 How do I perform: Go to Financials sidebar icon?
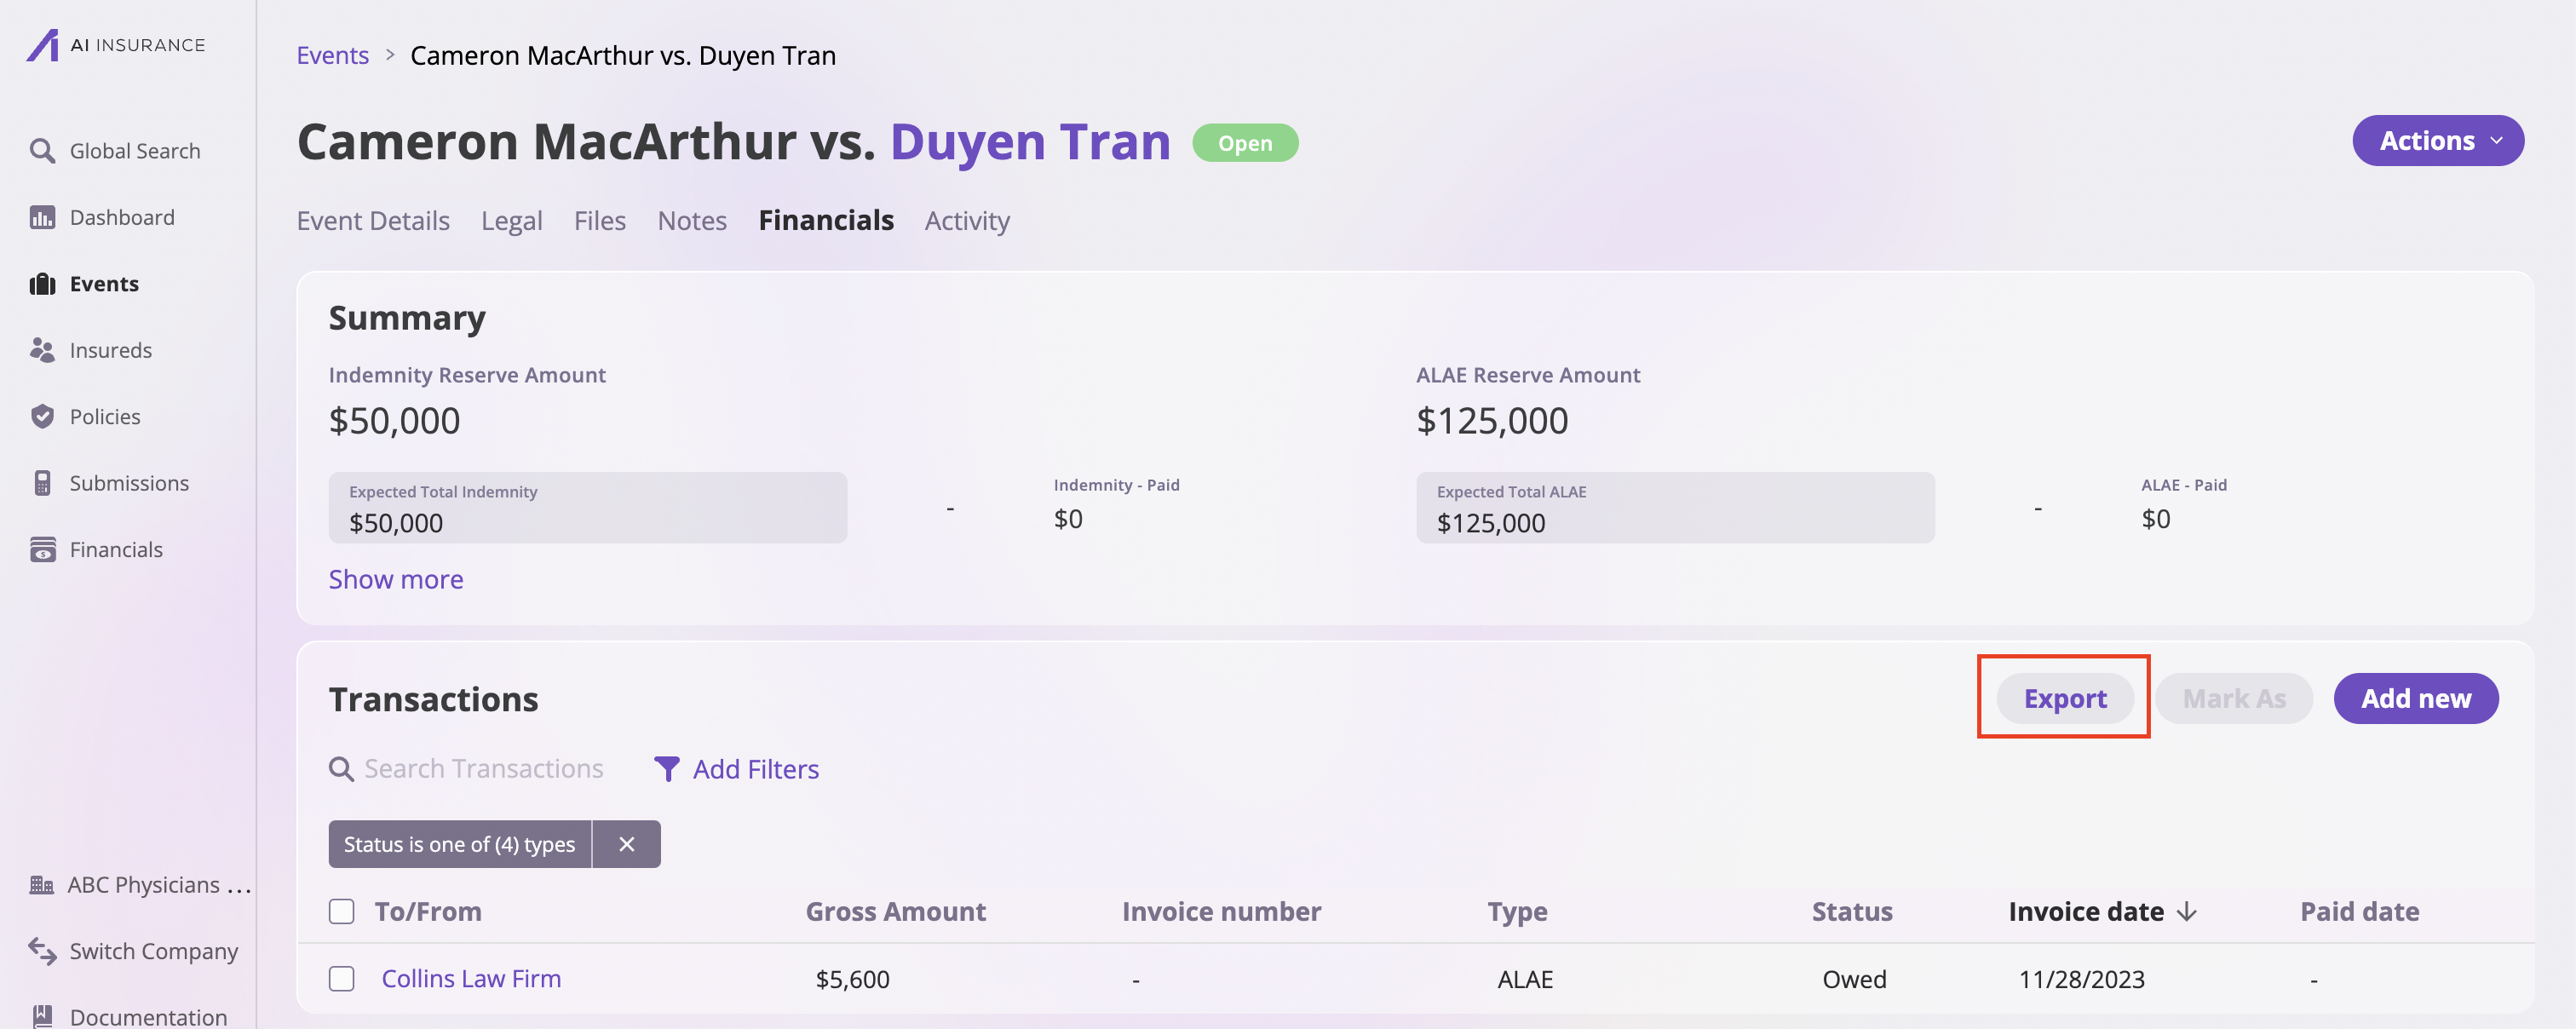[42, 549]
